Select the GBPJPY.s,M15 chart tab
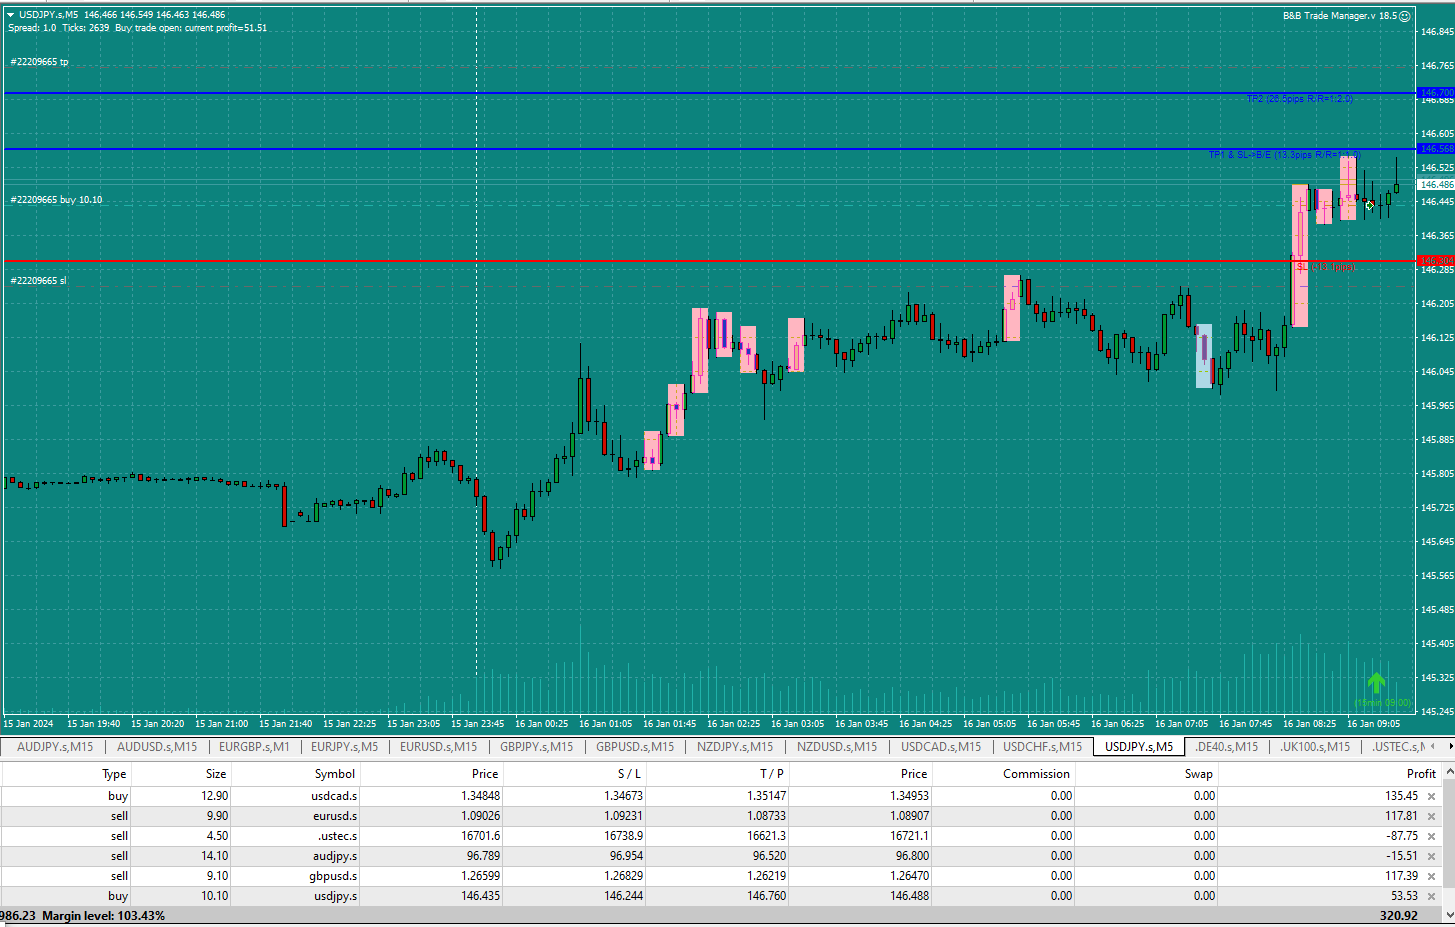 coord(536,747)
